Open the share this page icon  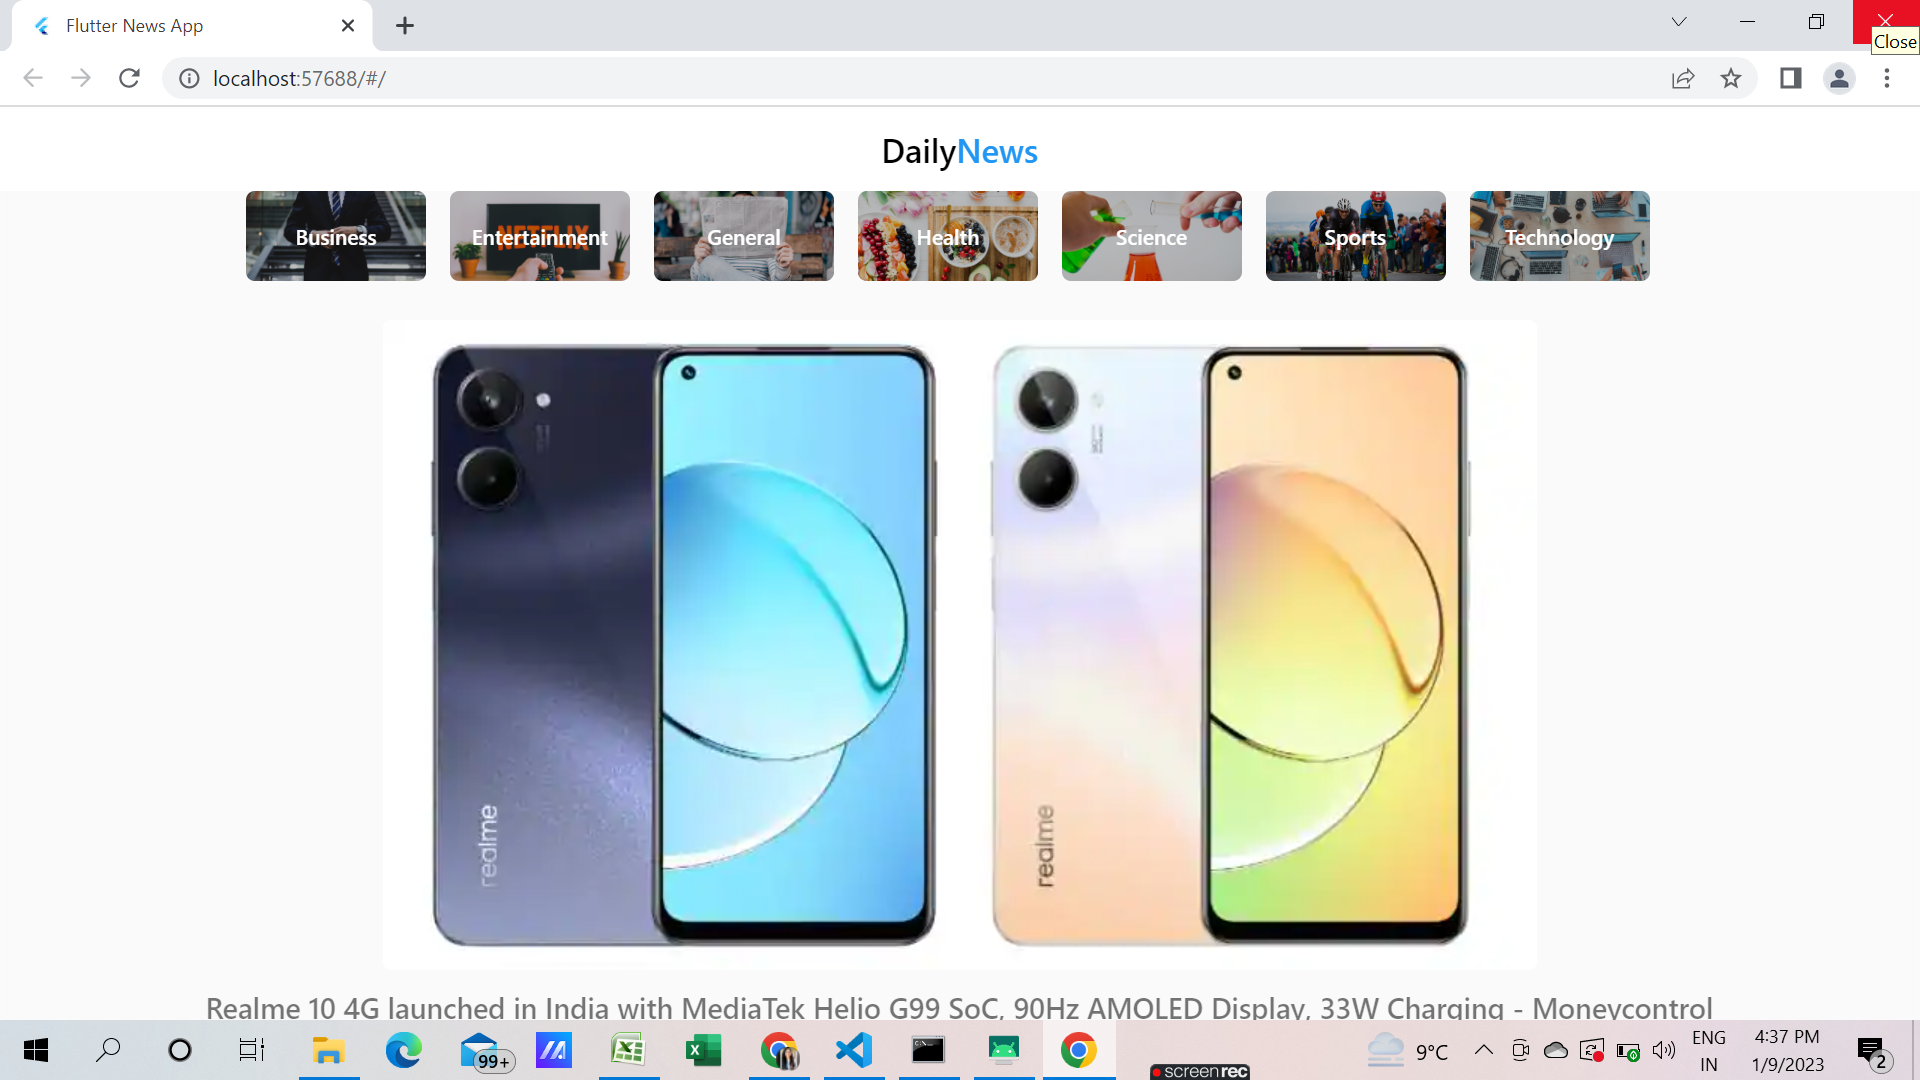coord(1684,78)
